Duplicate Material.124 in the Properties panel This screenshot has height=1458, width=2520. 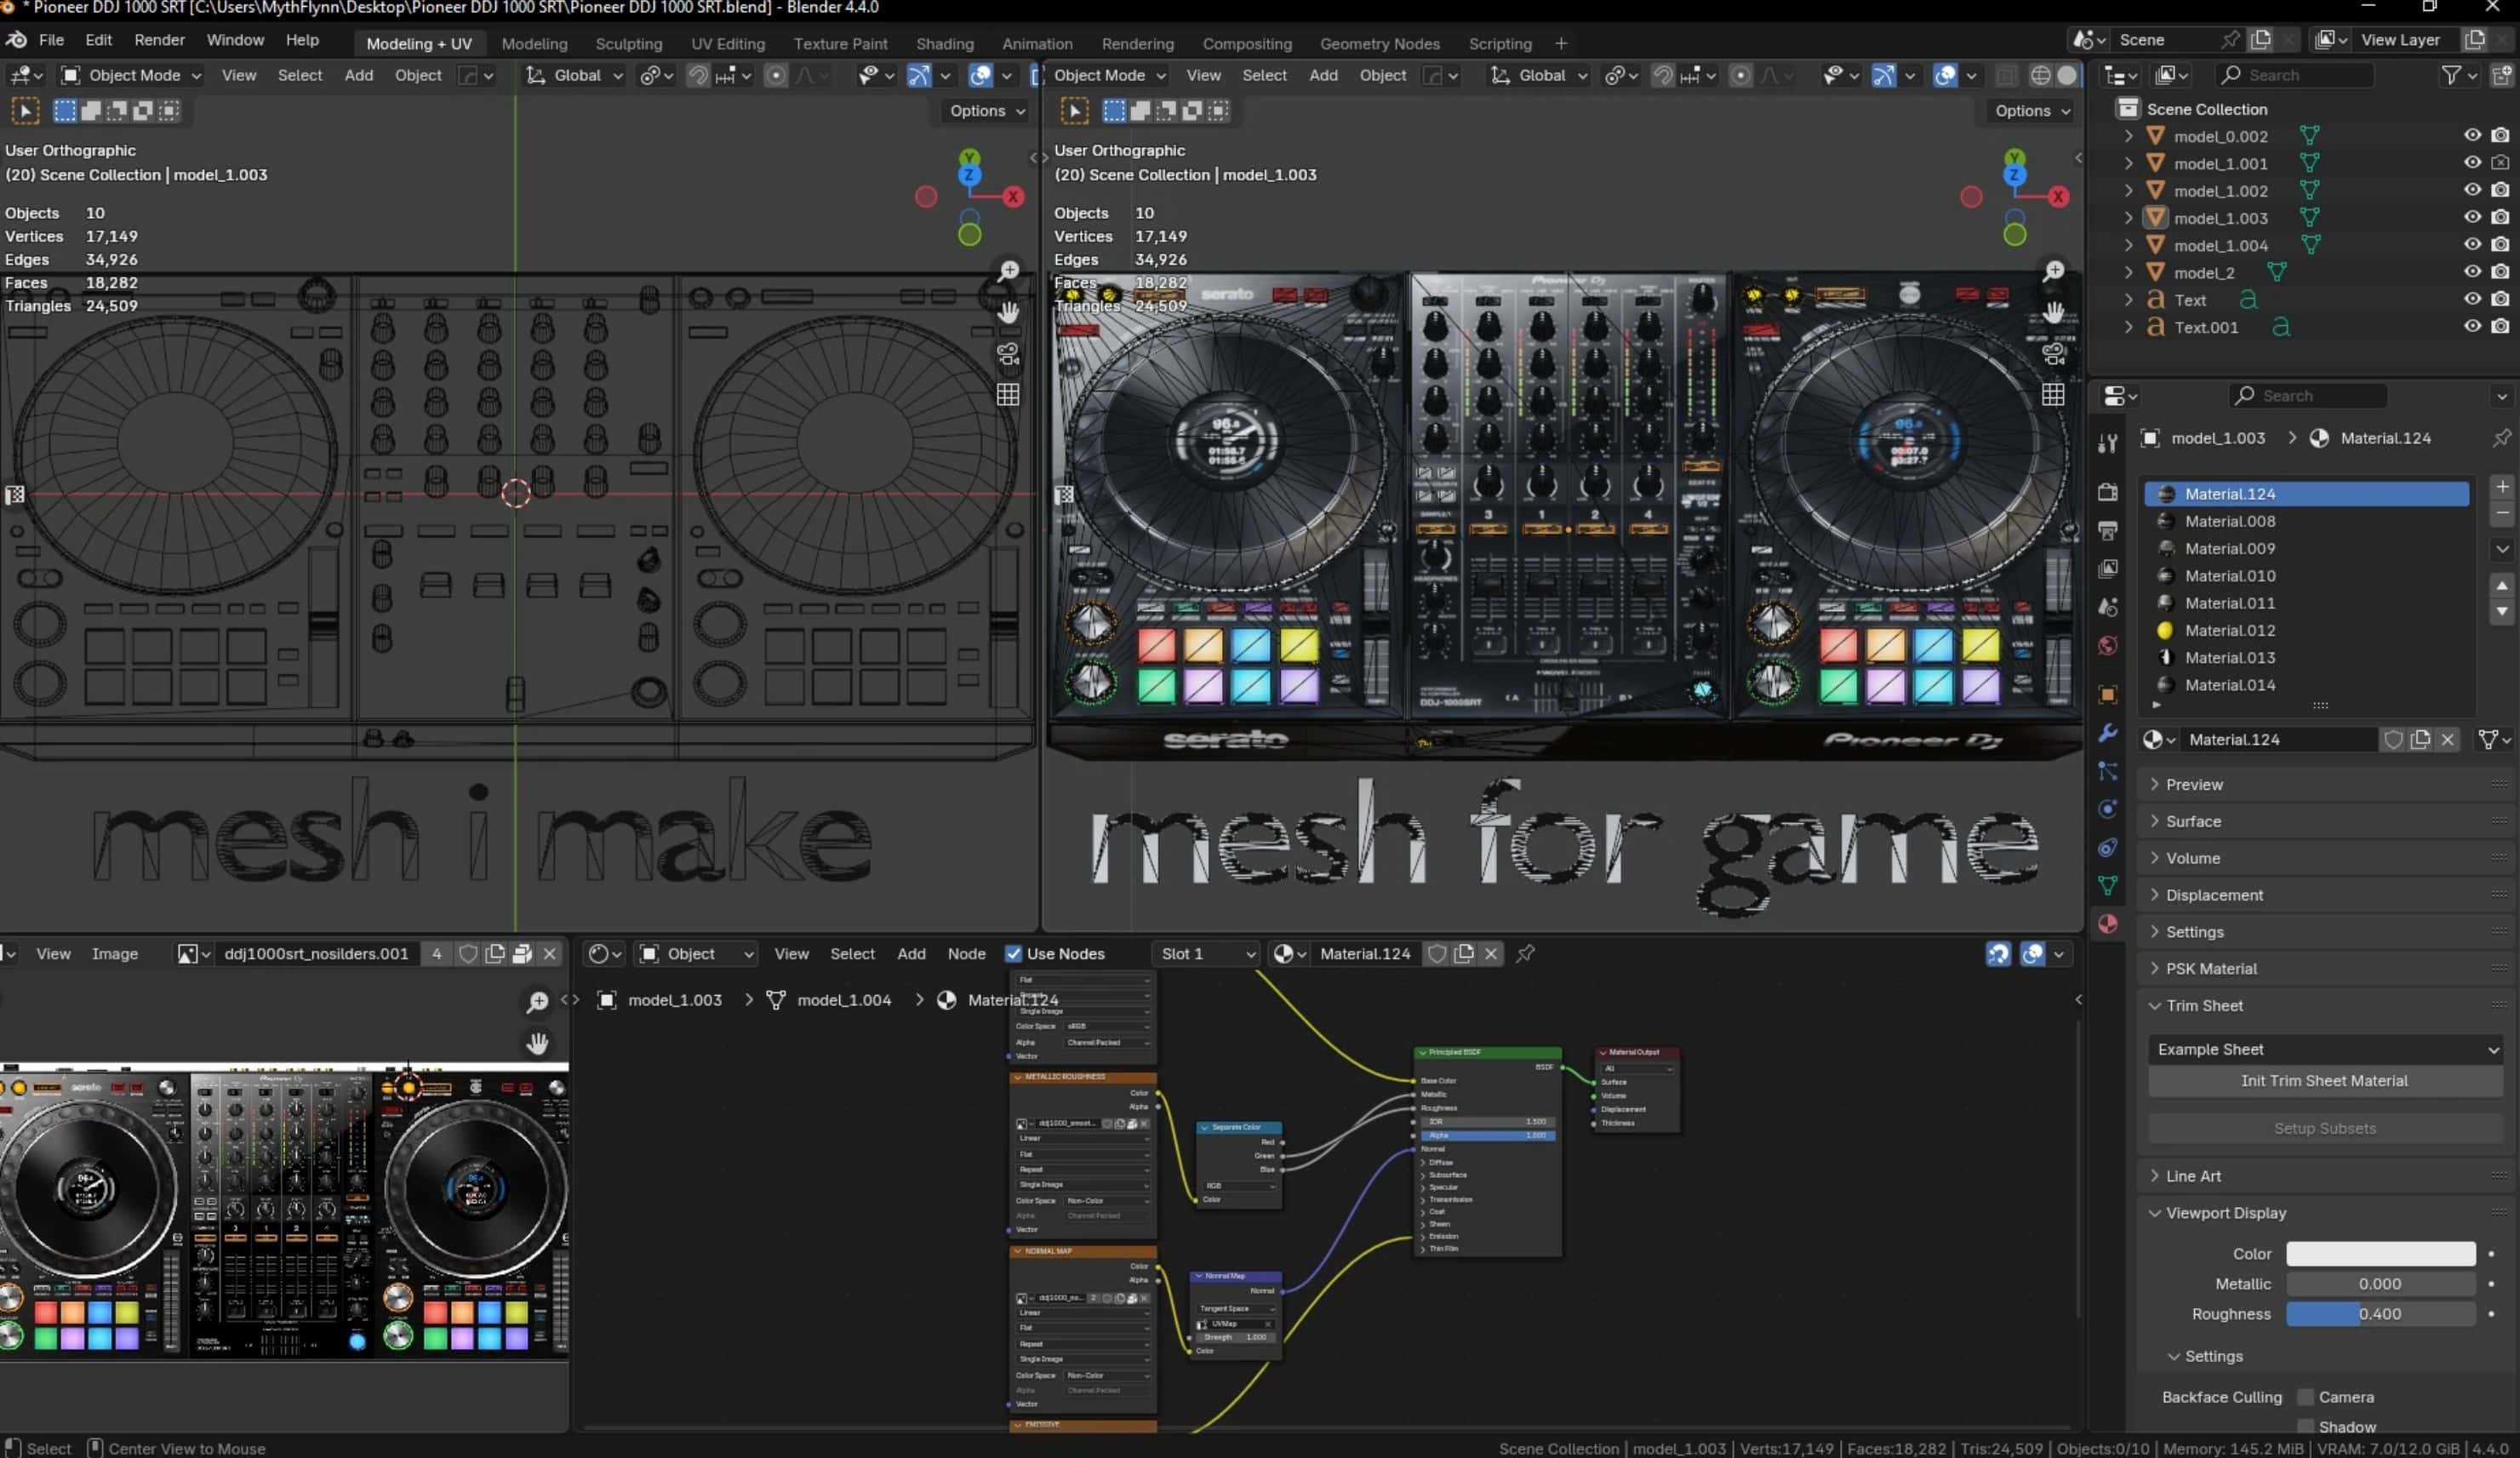click(x=2420, y=739)
